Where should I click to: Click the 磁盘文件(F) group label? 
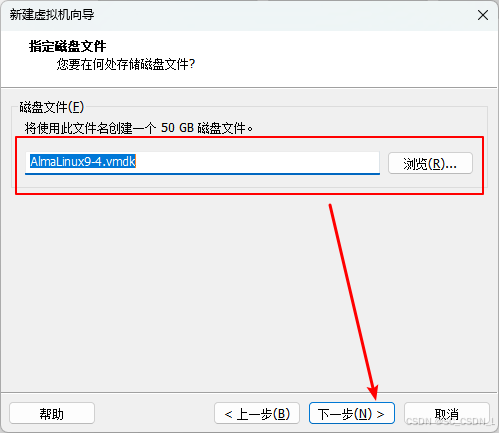pos(52,107)
